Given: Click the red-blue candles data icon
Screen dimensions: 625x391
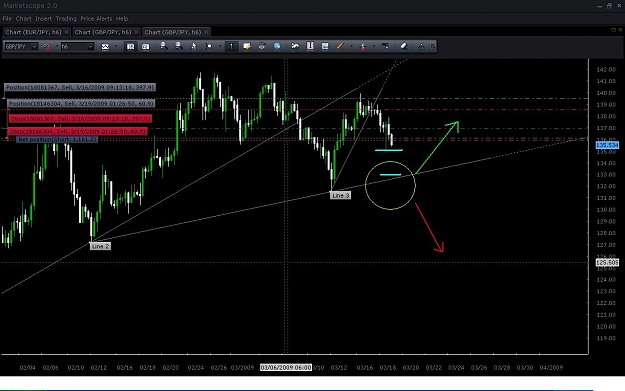Looking at the screenshot, I should coord(47,47).
